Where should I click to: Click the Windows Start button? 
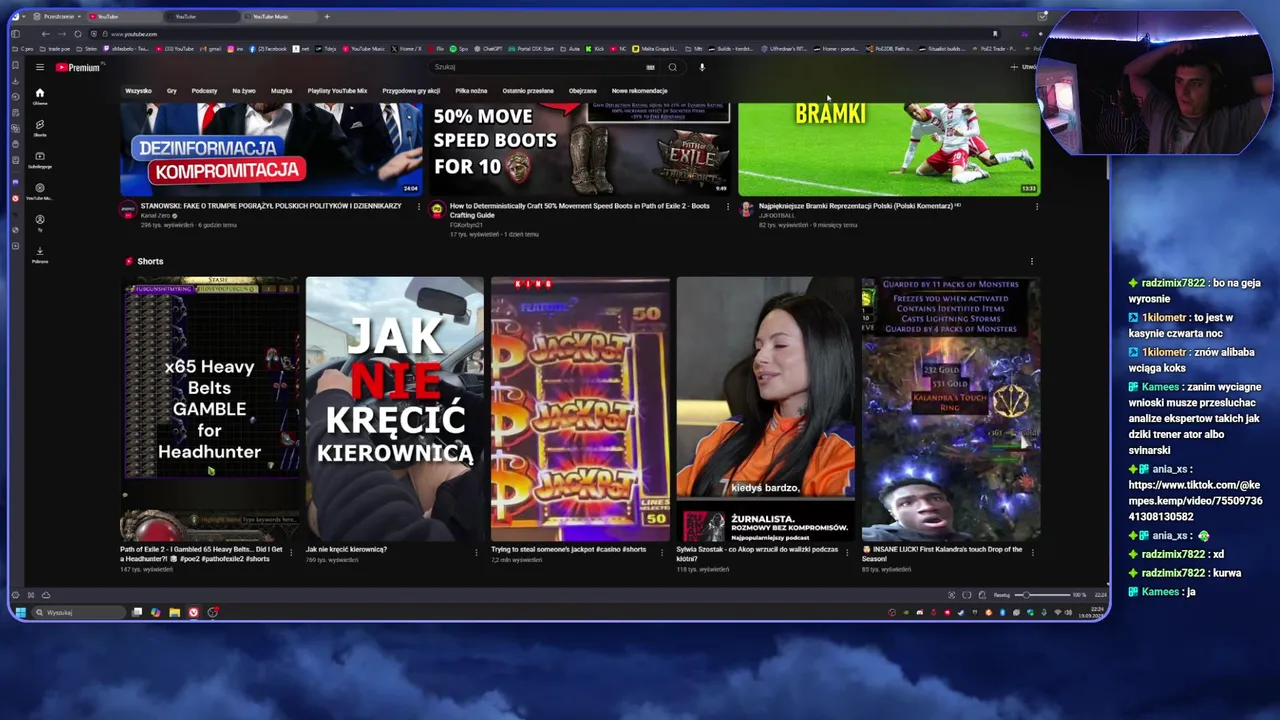point(20,612)
